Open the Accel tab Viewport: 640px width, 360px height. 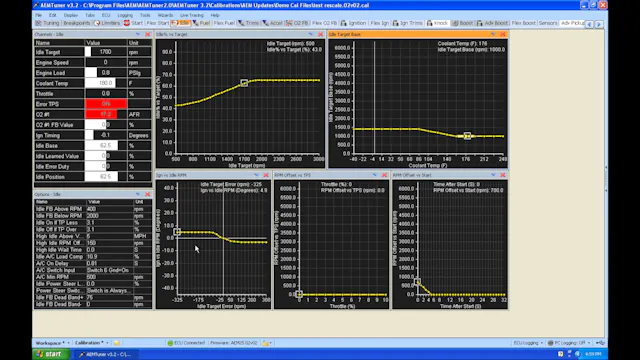[273, 23]
